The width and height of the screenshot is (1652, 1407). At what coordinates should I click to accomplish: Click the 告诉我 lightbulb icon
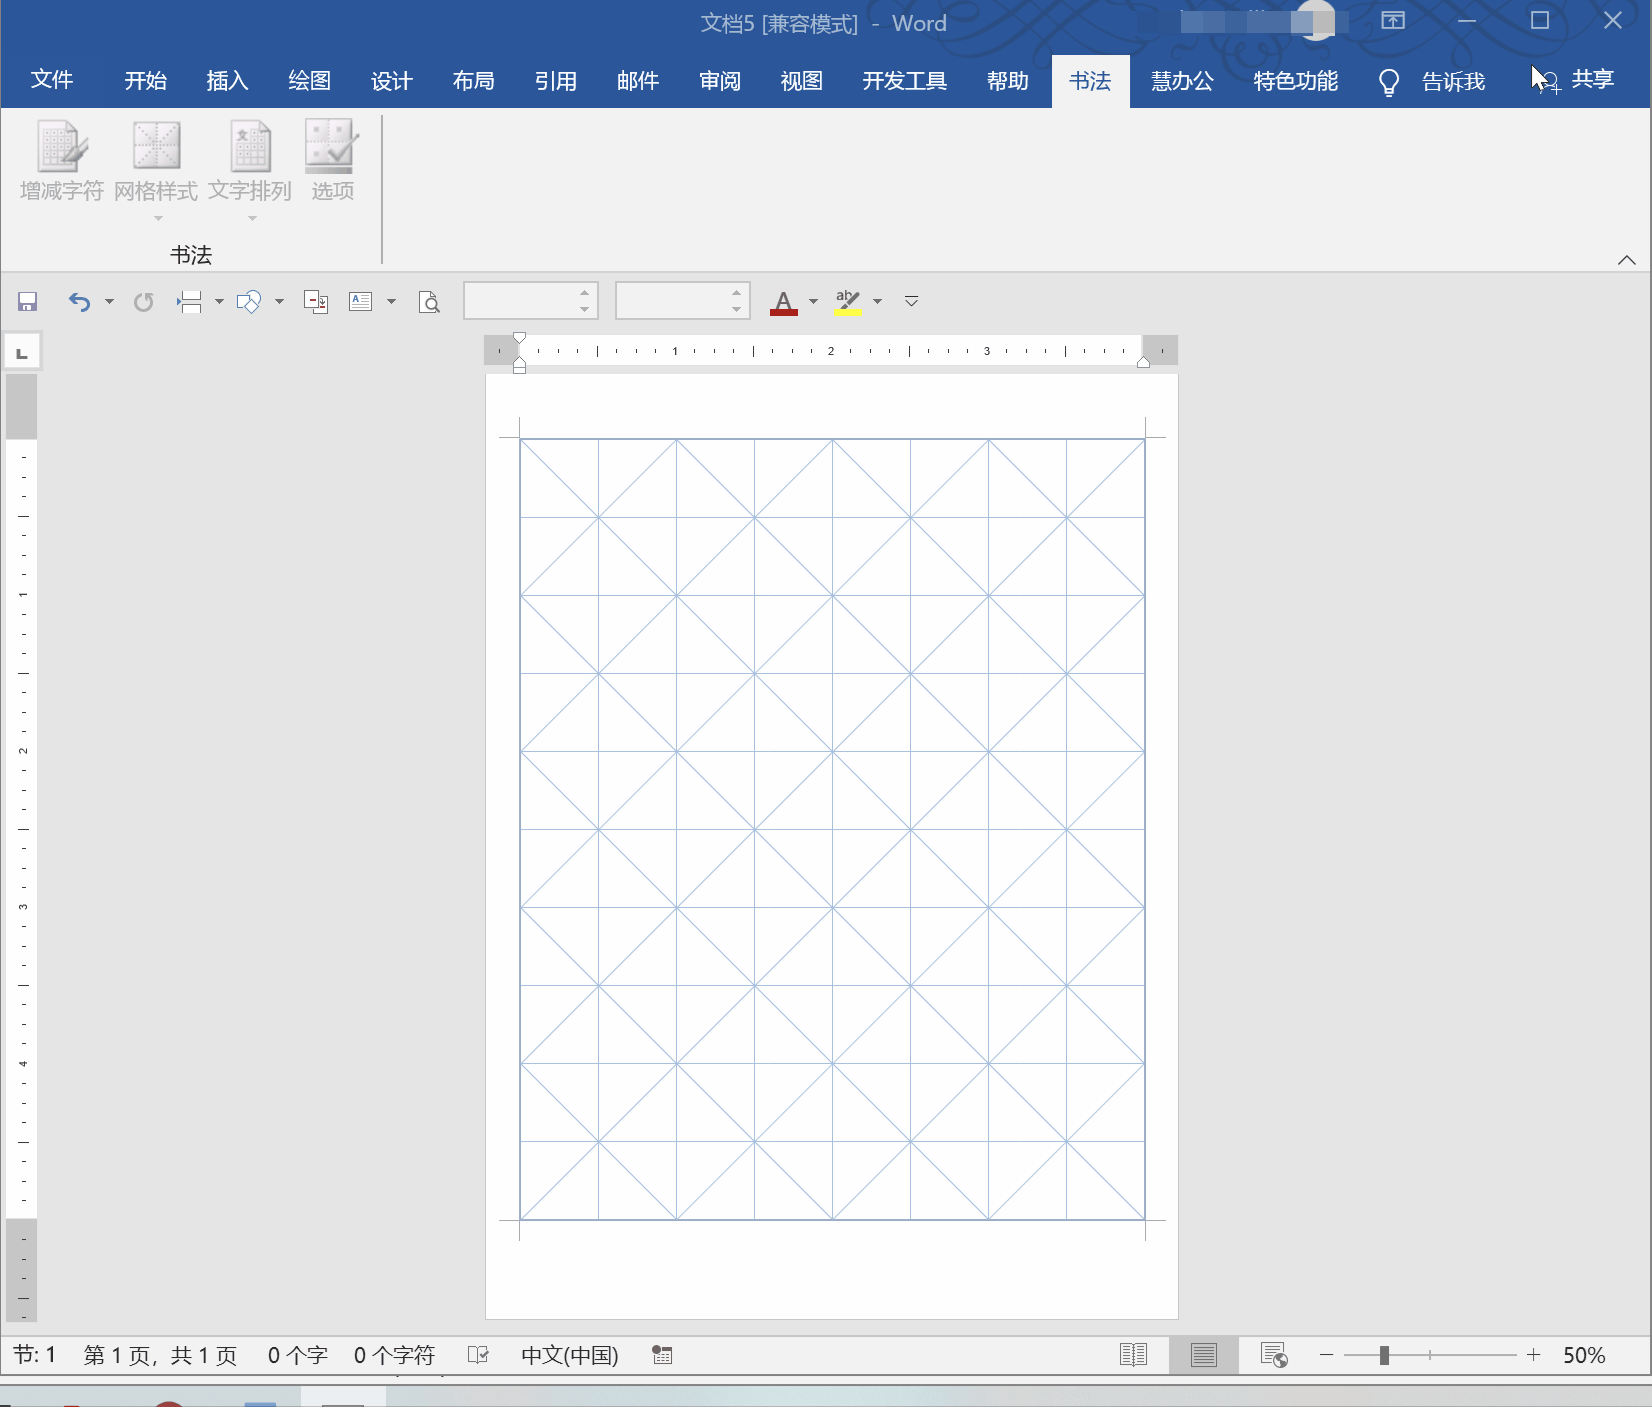1388,82
